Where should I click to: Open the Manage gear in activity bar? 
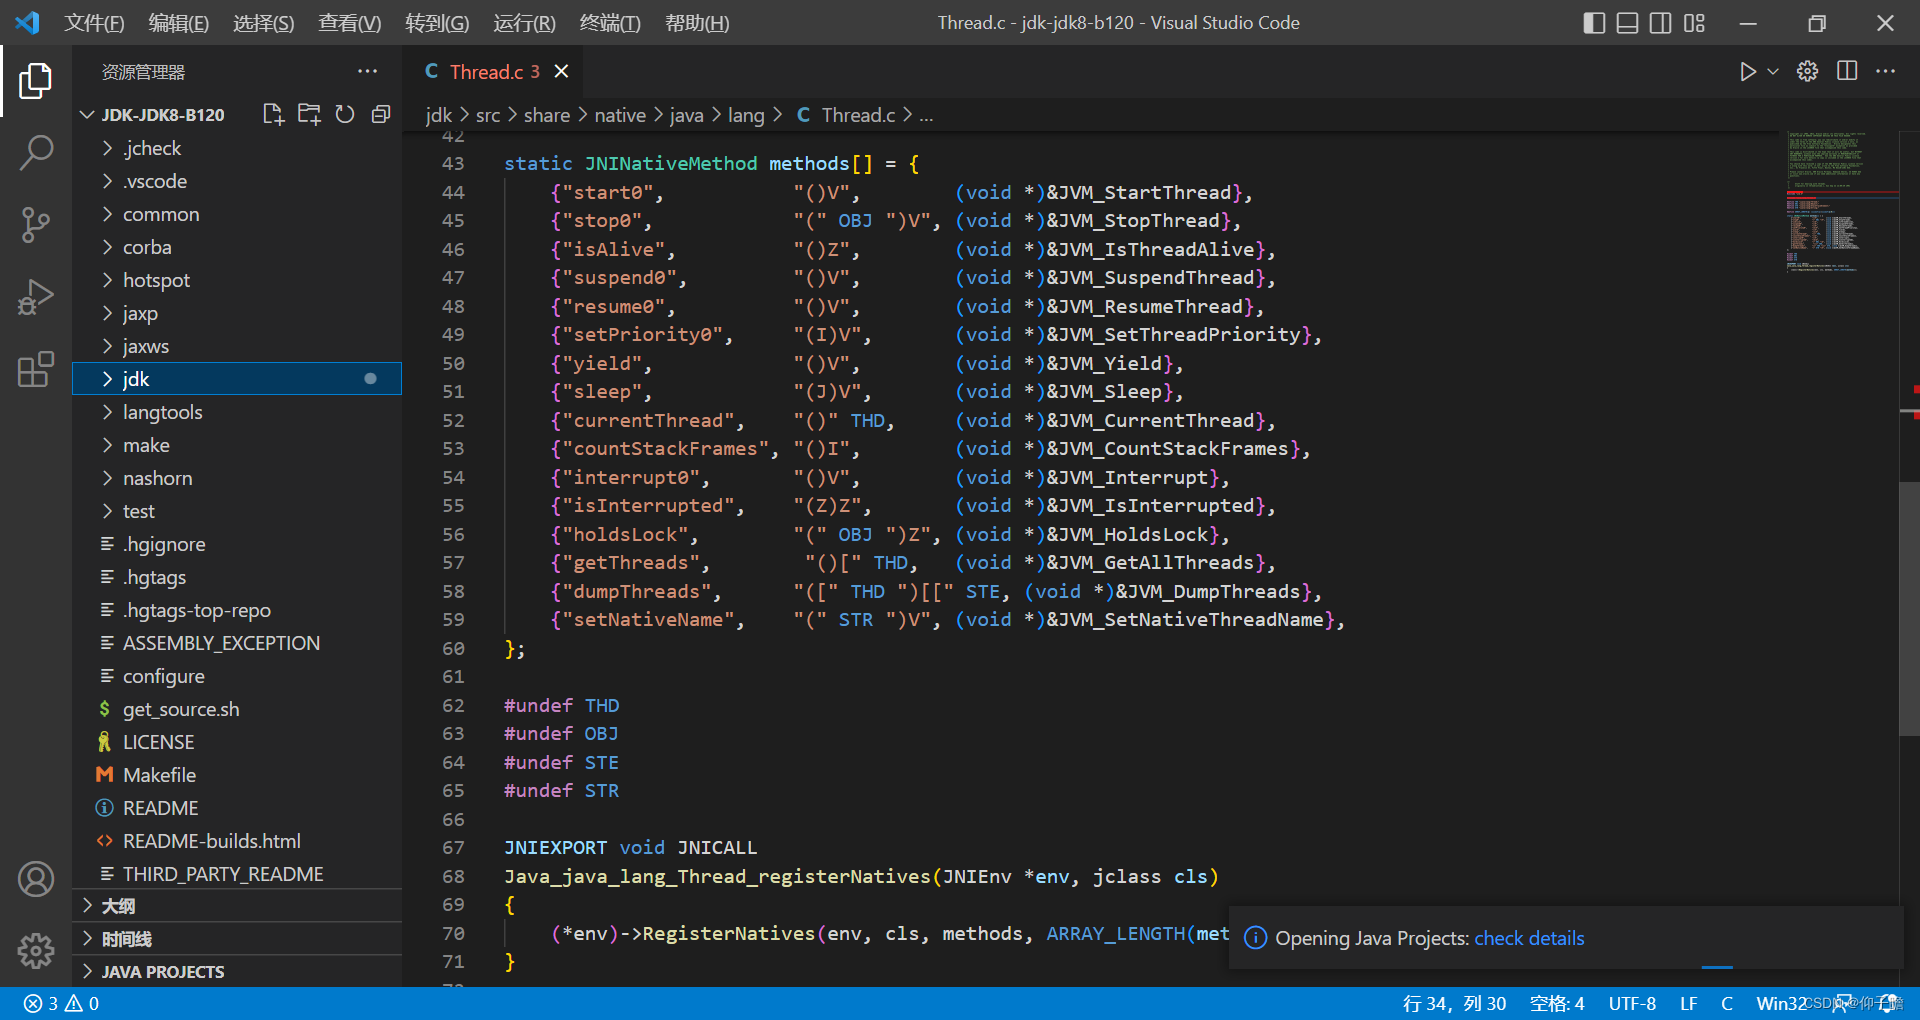click(x=36, y=950)
